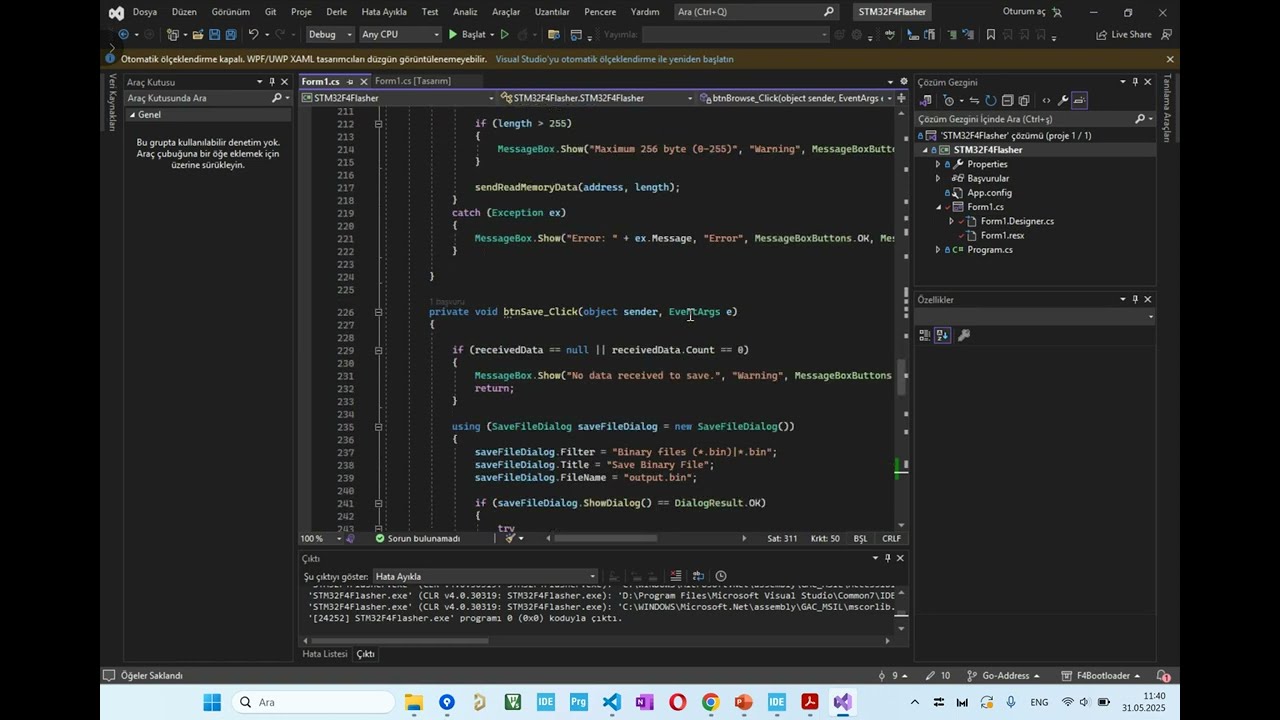Open Opera browser from the taskbar
This screenshot has width=1280, height=720.
tap(677, 702)
